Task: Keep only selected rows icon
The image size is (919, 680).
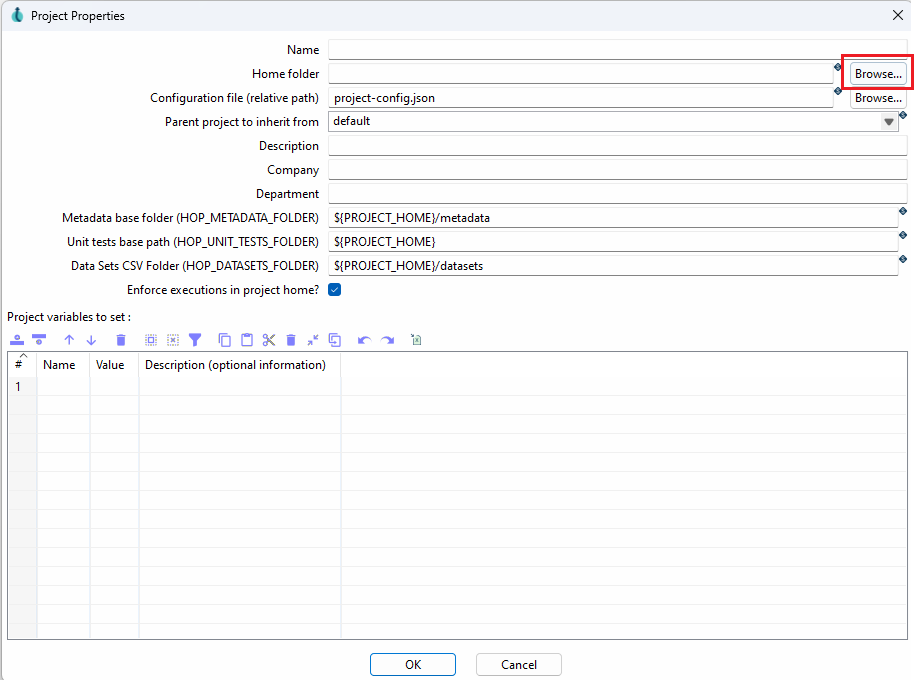Action: (x=335, y=340)
